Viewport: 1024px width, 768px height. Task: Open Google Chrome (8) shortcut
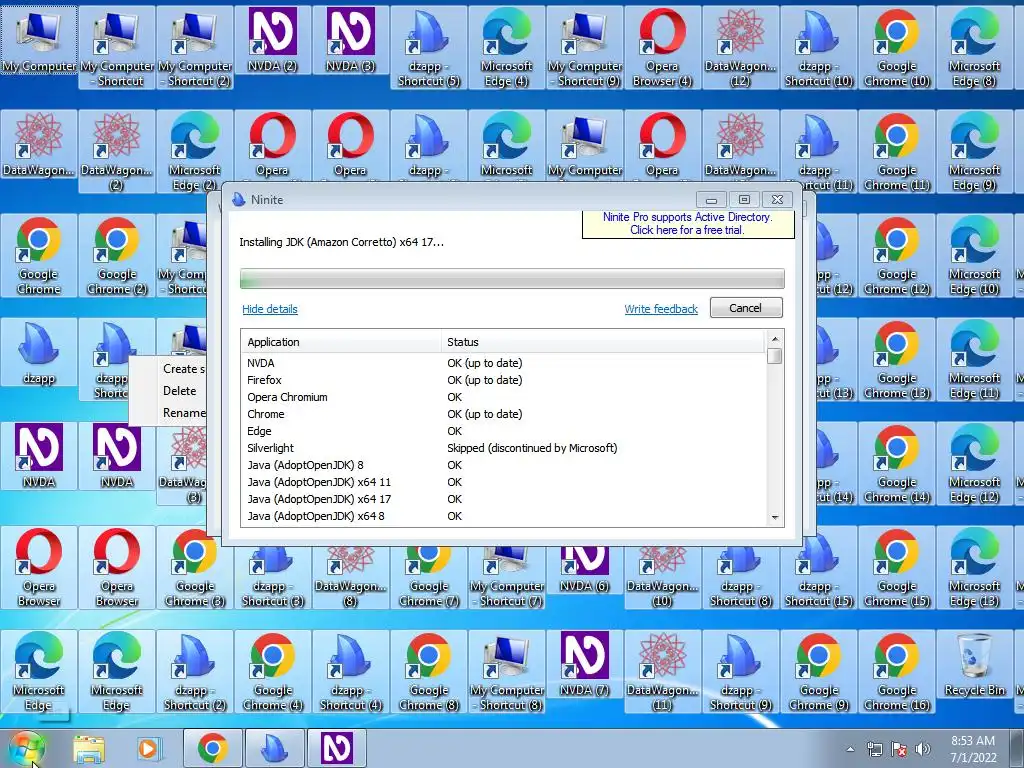(428, 672)
